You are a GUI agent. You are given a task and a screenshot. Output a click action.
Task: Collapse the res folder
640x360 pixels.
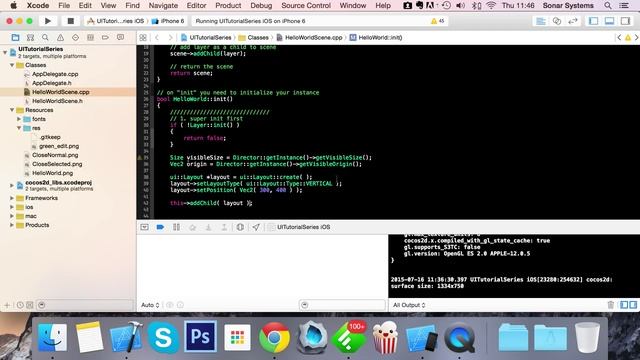point(19,128)
